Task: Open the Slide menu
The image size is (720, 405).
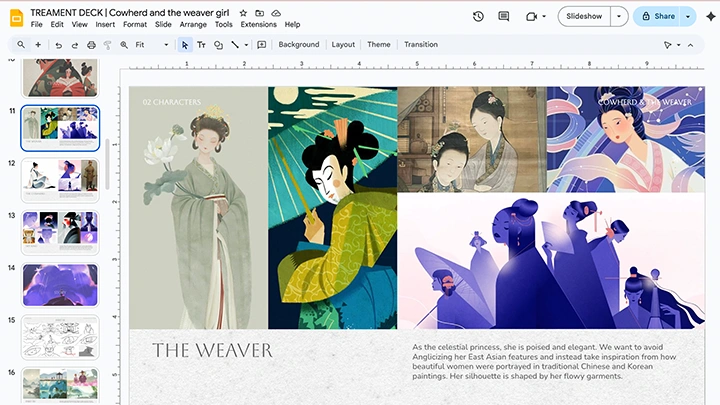Action: pyautogui.click(x=163, y=25)
